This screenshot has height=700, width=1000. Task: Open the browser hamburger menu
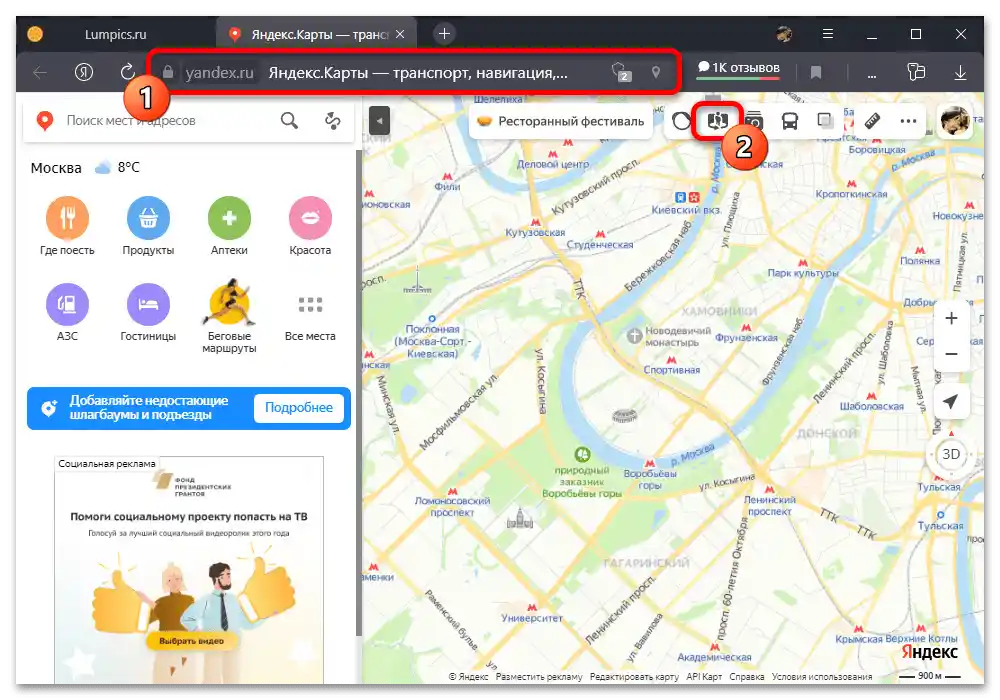[828, 34]
